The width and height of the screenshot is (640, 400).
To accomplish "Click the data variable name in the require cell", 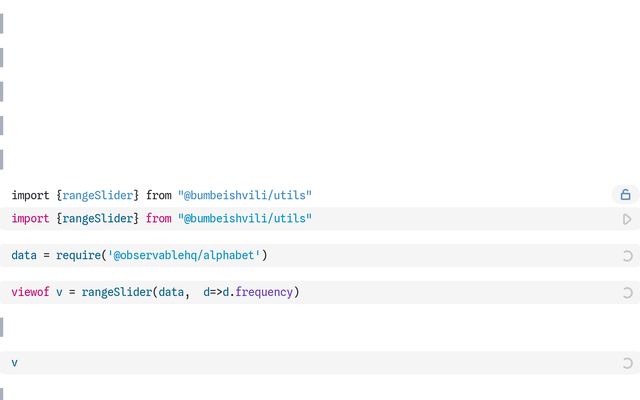I will [x=24, y=256].
